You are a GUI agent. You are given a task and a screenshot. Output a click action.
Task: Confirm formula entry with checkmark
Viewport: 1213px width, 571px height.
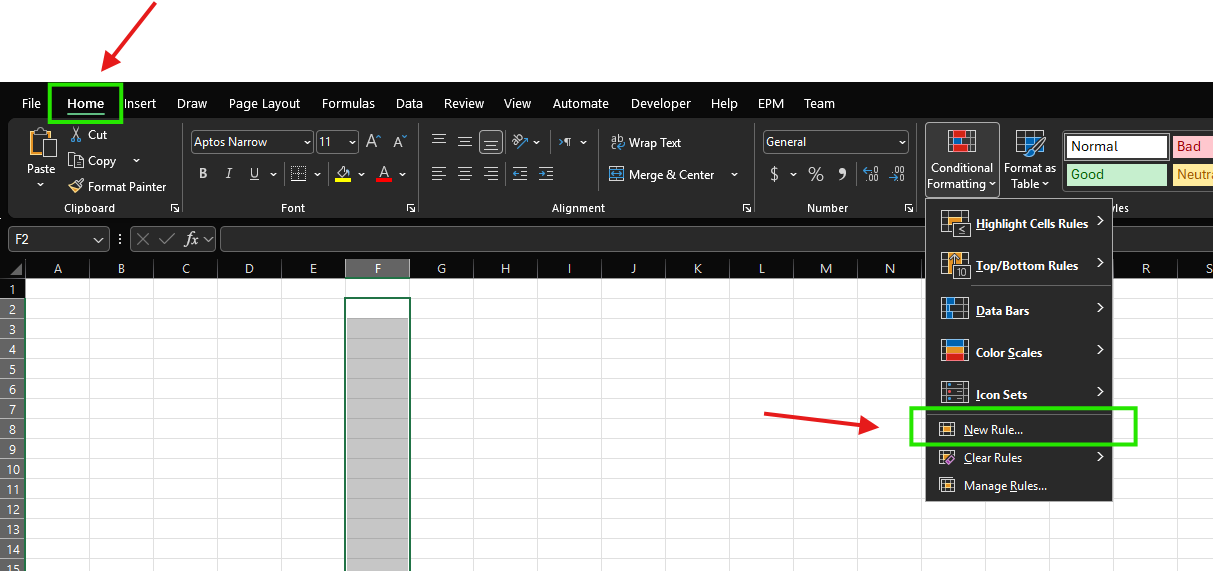(167, 239)
